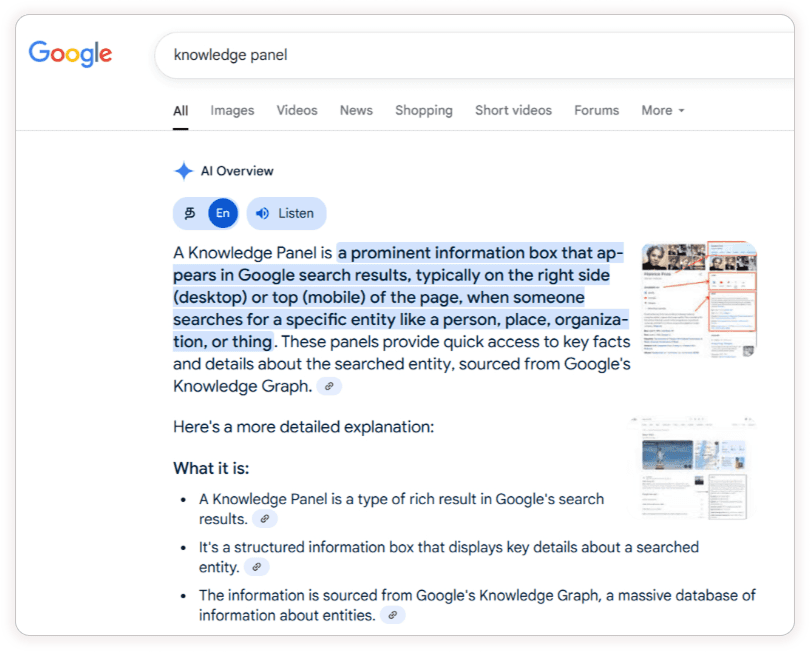
Task: Click the speaker icon in Listen button
Action: [x=262, y=213]
